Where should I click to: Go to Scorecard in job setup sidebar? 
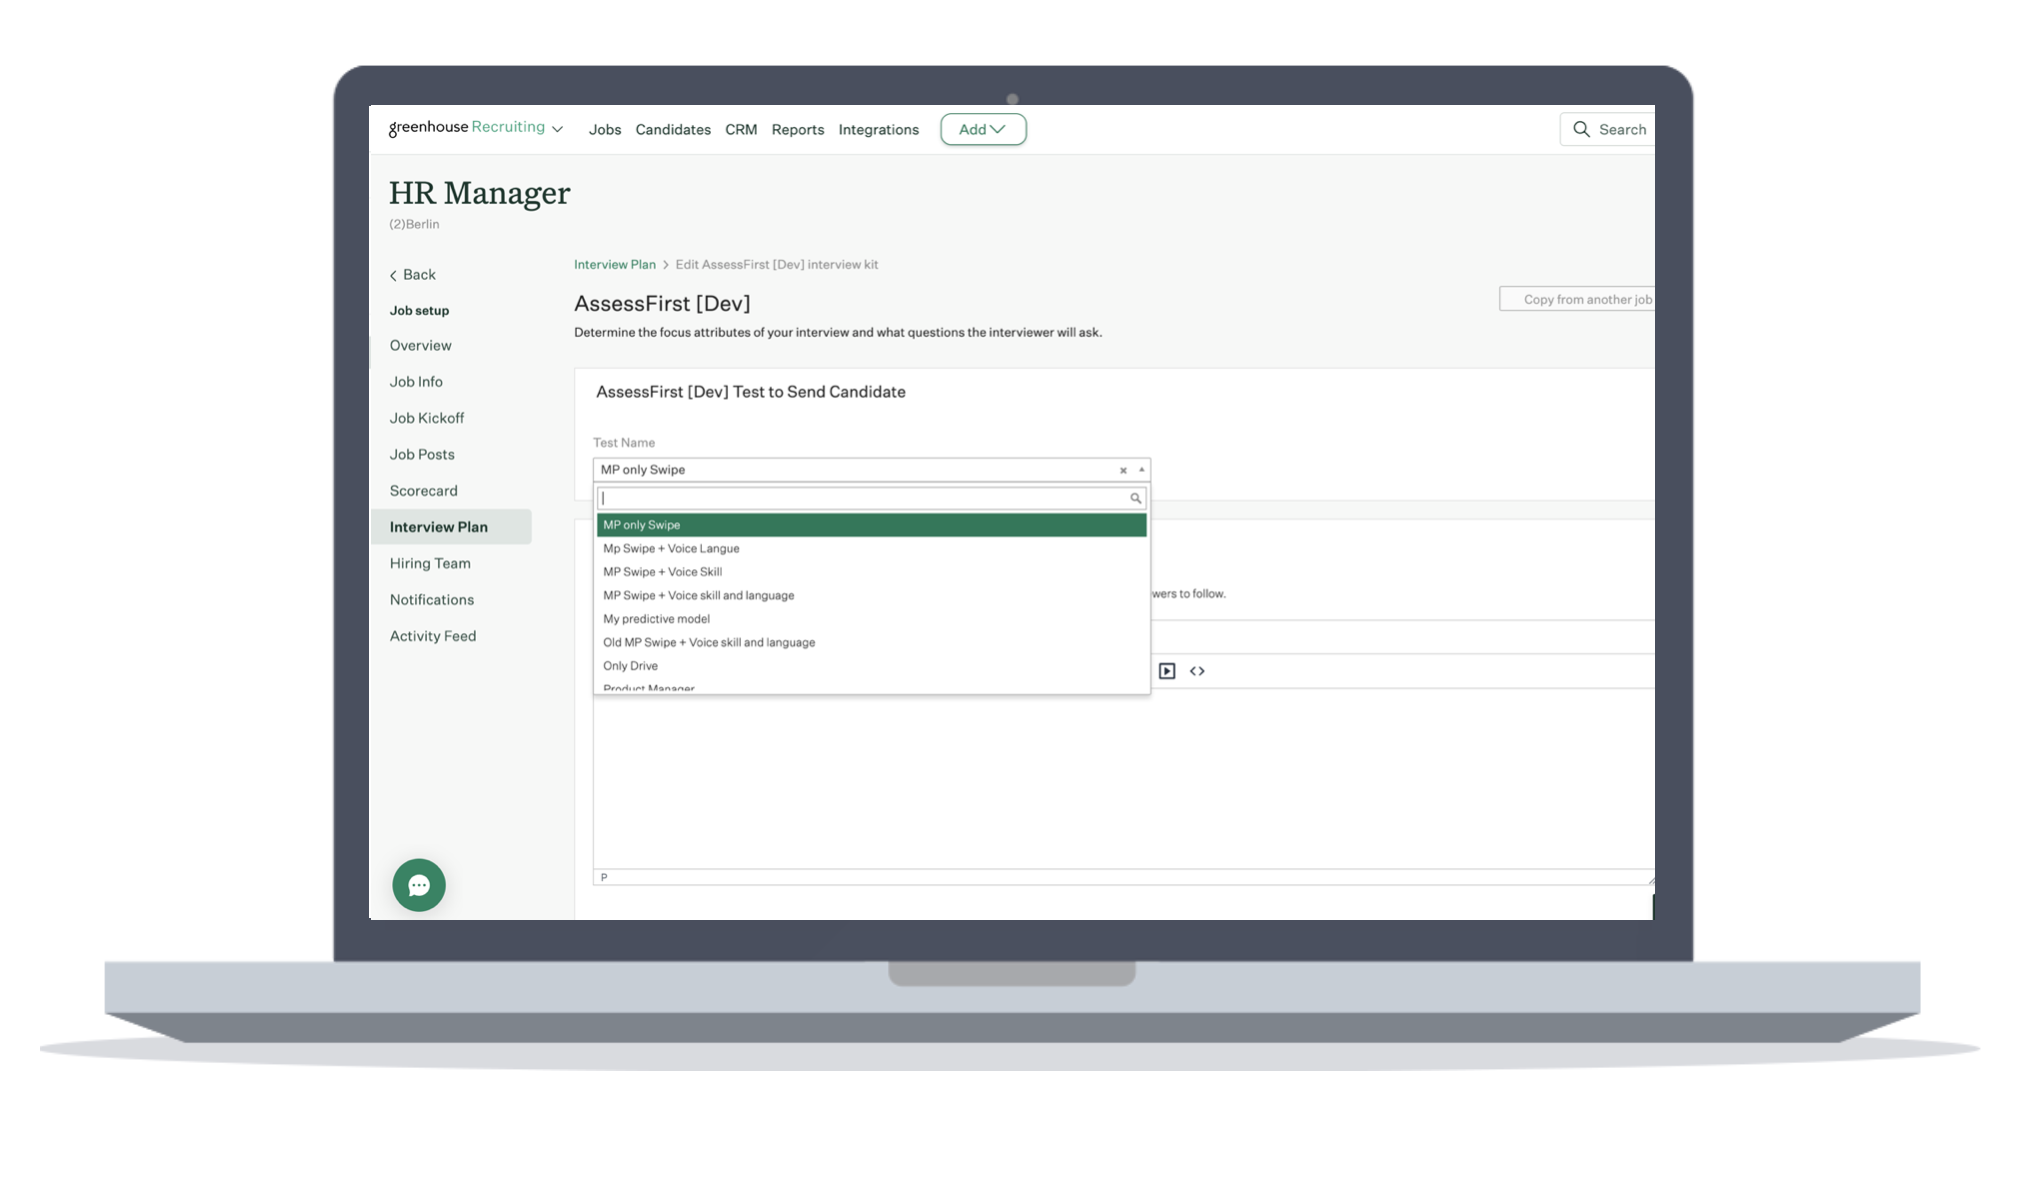point(423,491)
